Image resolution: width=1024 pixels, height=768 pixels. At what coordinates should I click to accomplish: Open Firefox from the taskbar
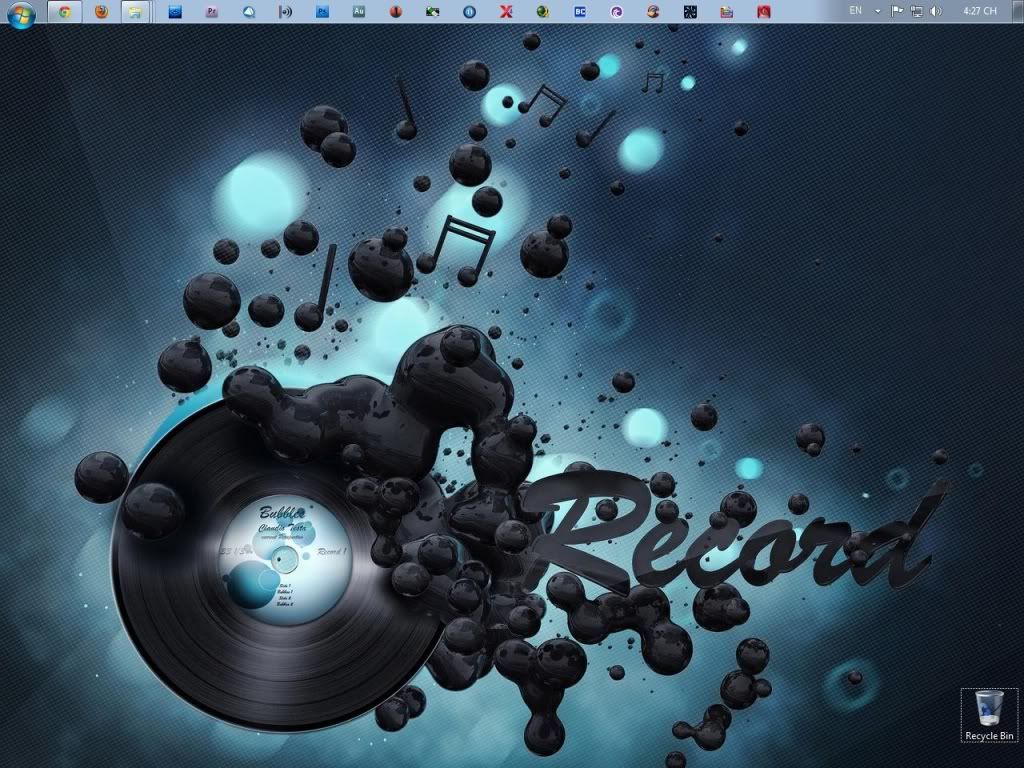(101, 12)
